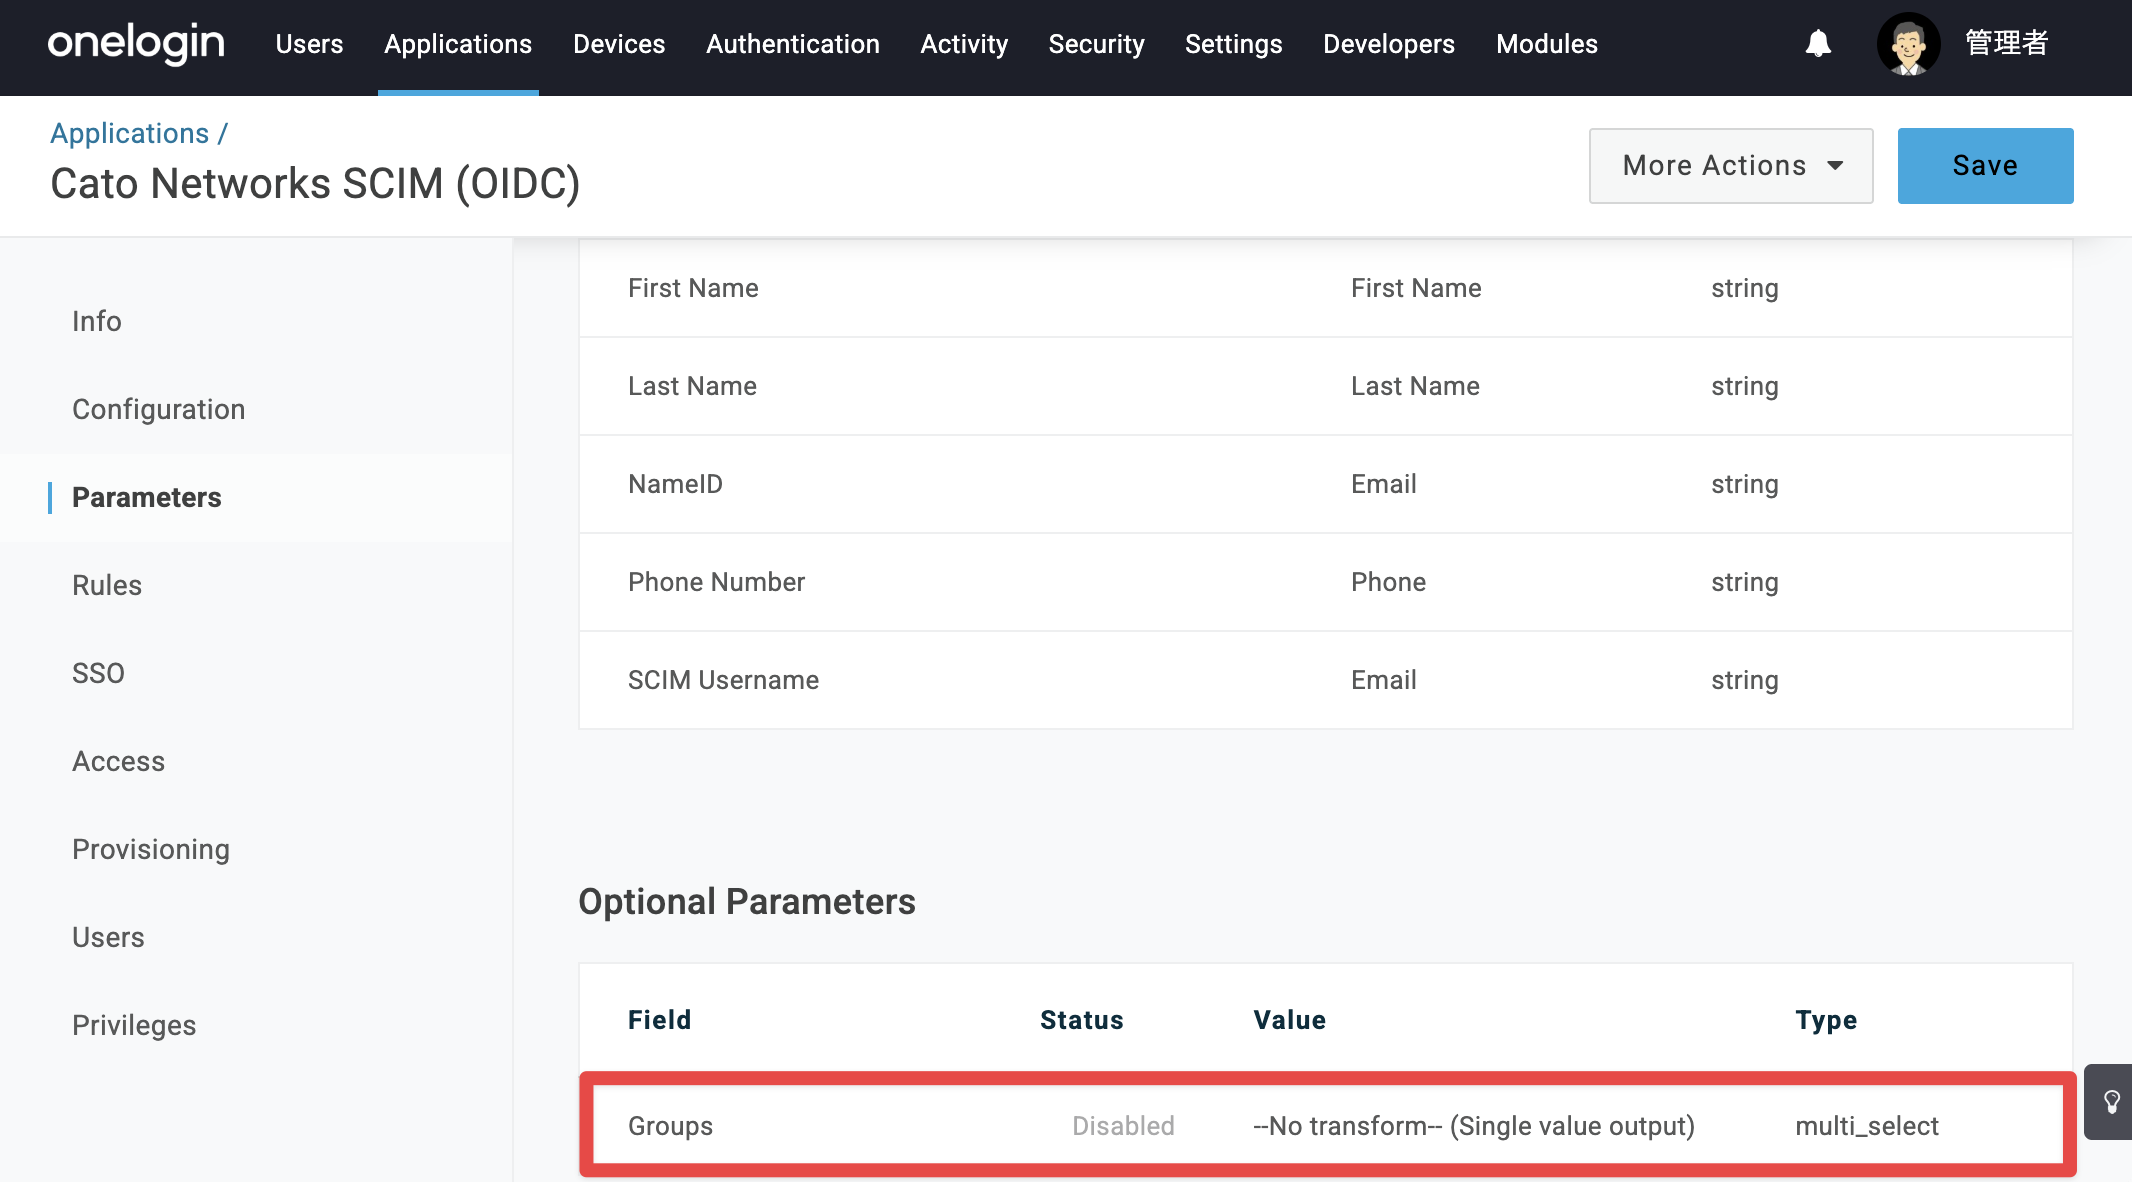2132x1182 pixels.
Task: Save the application settings
Action: pos(1985,166)
